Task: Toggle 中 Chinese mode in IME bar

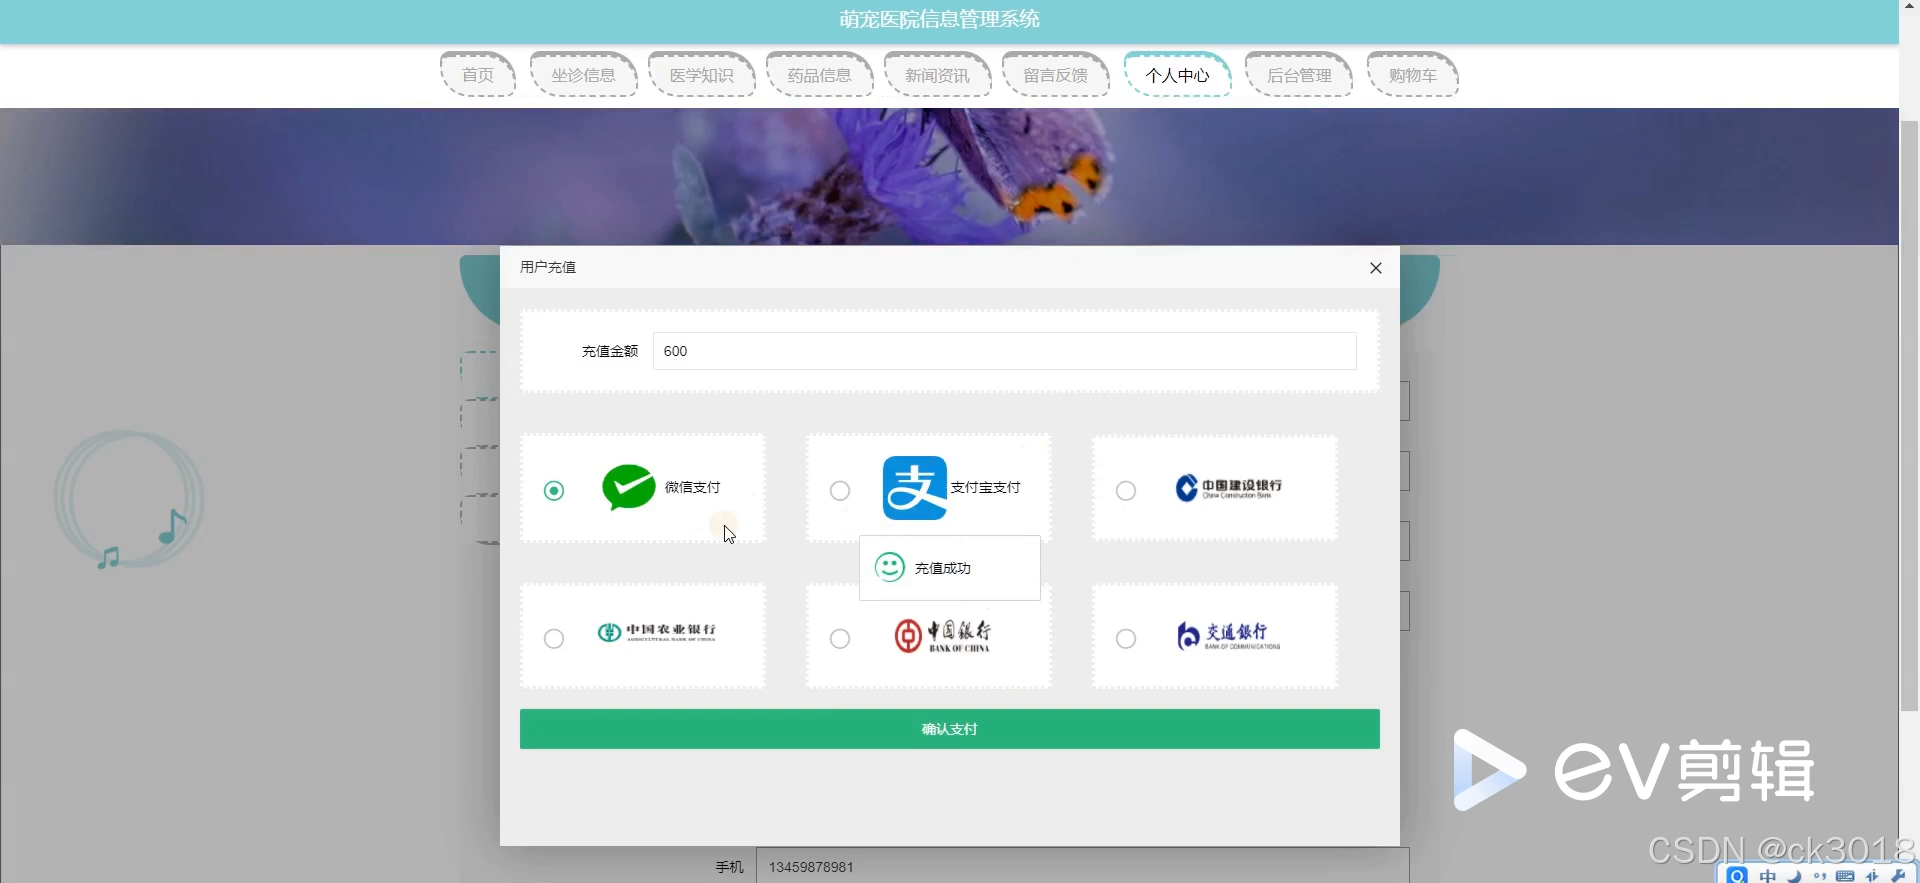Action: (x=1768, y=876)
